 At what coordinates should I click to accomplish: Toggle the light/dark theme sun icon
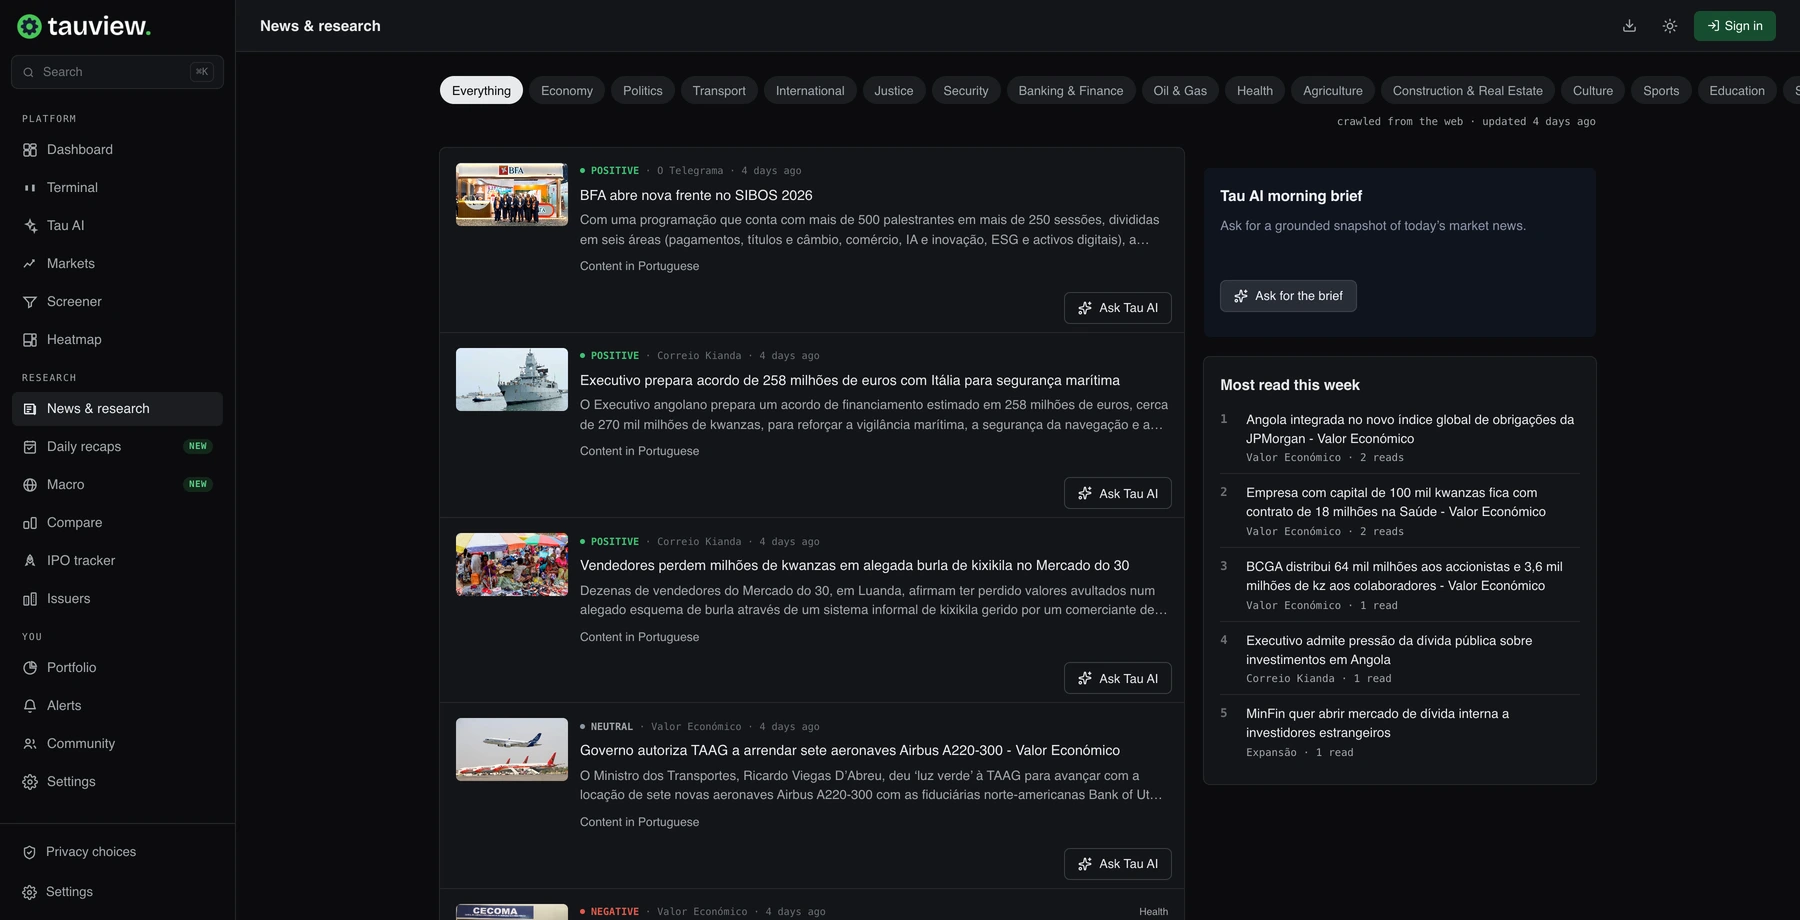click(1670, 26)
